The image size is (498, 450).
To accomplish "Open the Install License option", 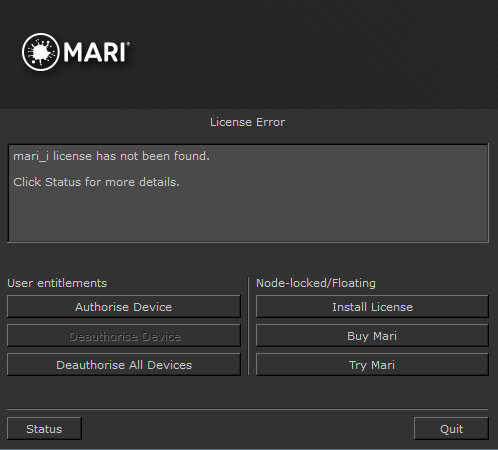I will 372,307.
